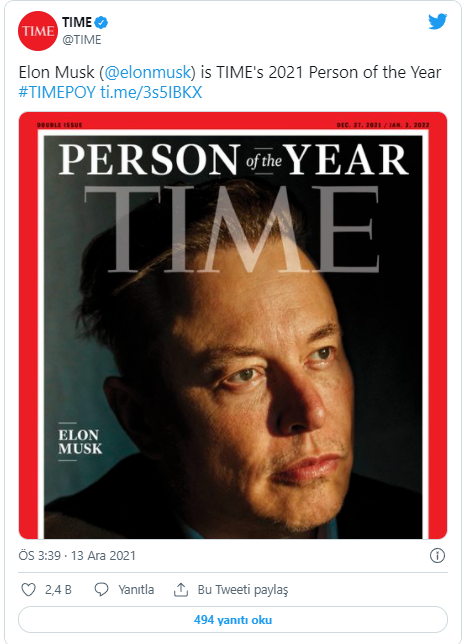Like the tweet with the heart icon
Image resolution: width=467 pixels, height=644 pixels.
tap(28, 590)
